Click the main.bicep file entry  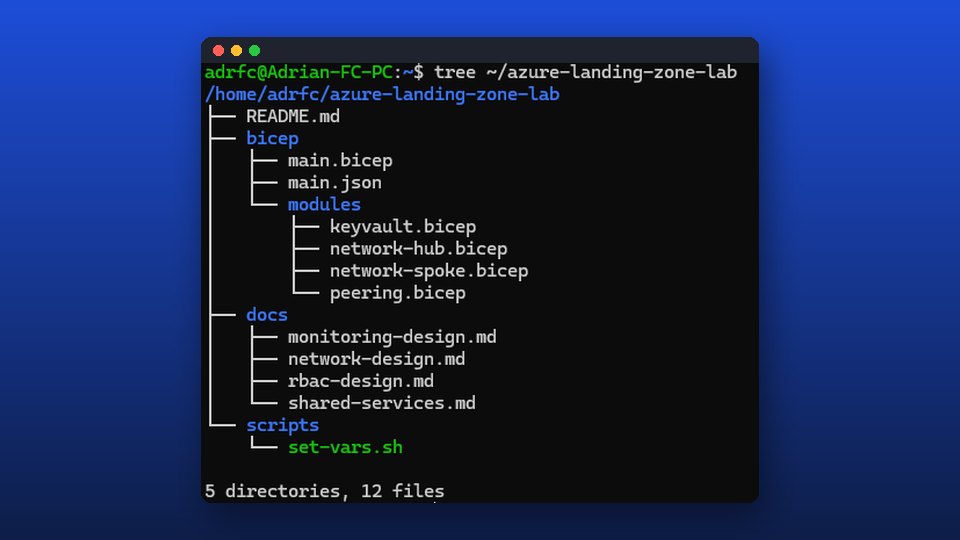point(340,160)
